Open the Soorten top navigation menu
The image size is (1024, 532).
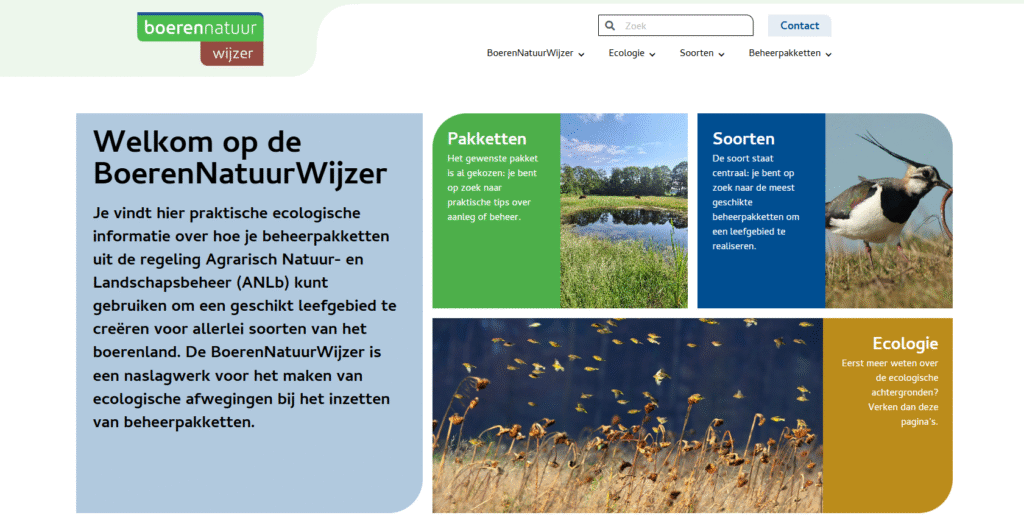(x=696, y=53)
